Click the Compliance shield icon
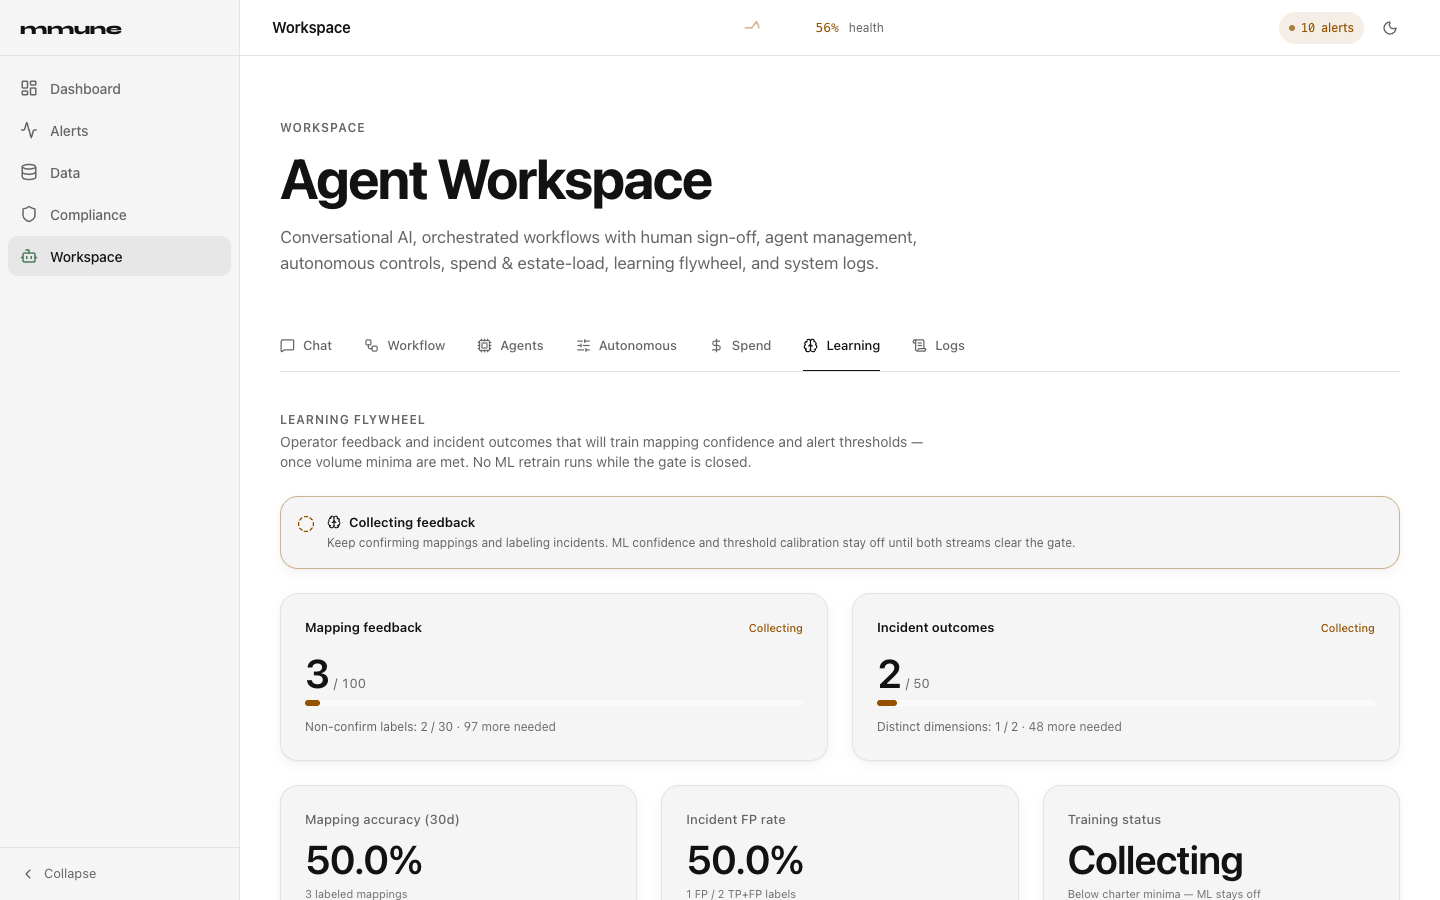Screen dimensions: 1440x900 coord(29,214)
